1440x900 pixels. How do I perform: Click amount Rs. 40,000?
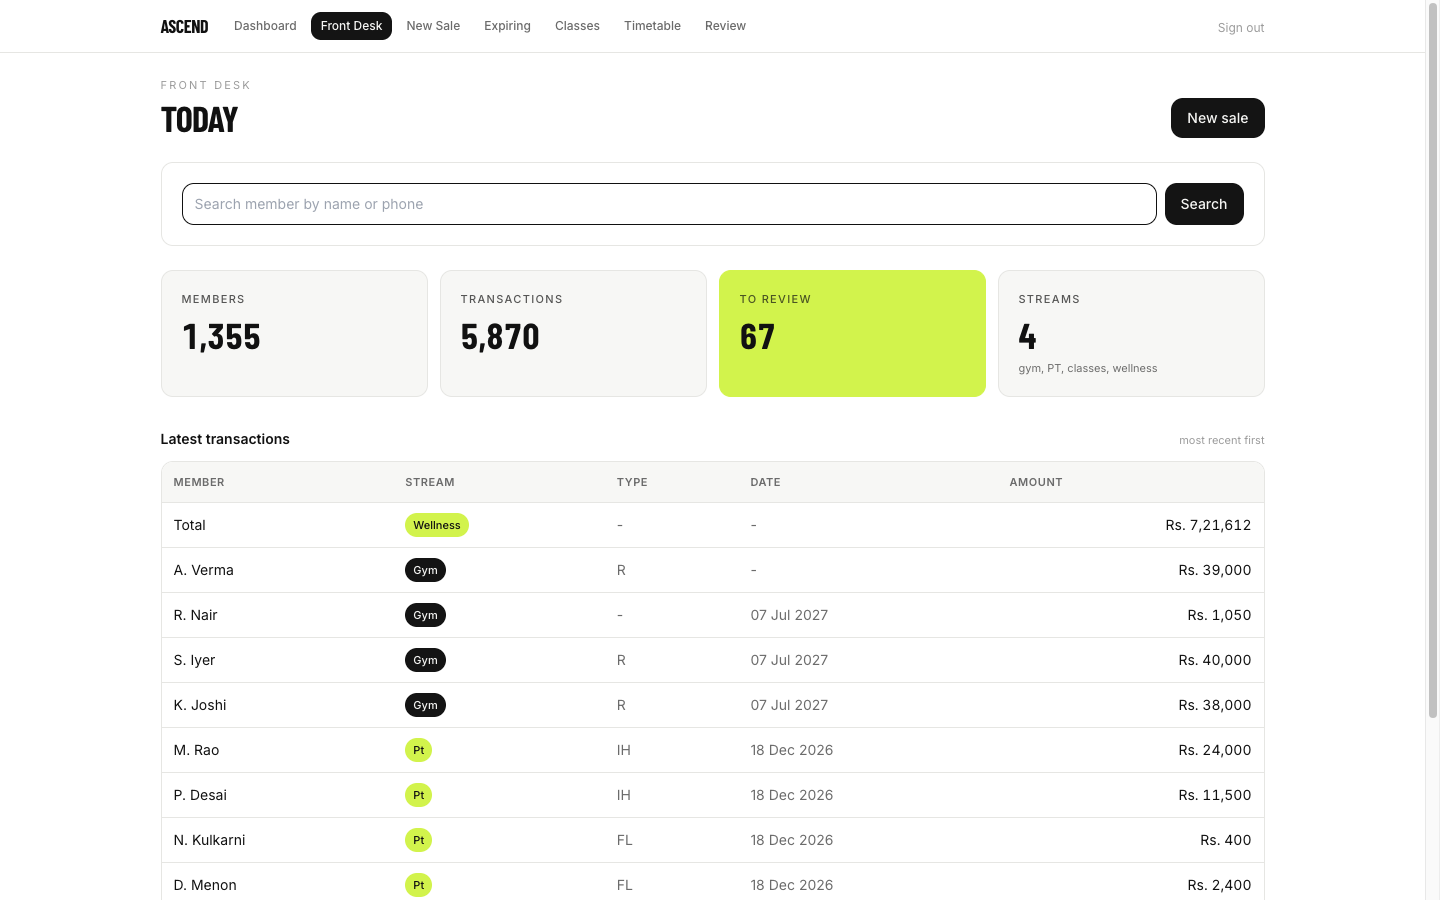point(1215,660)
